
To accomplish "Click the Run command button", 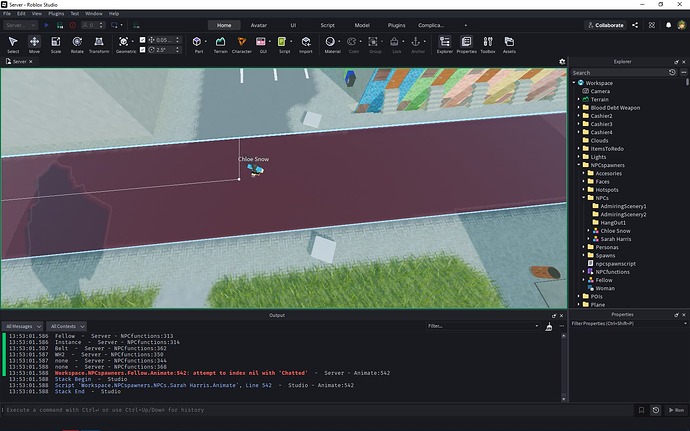I will pyautogui.click(x=676, y=410).
